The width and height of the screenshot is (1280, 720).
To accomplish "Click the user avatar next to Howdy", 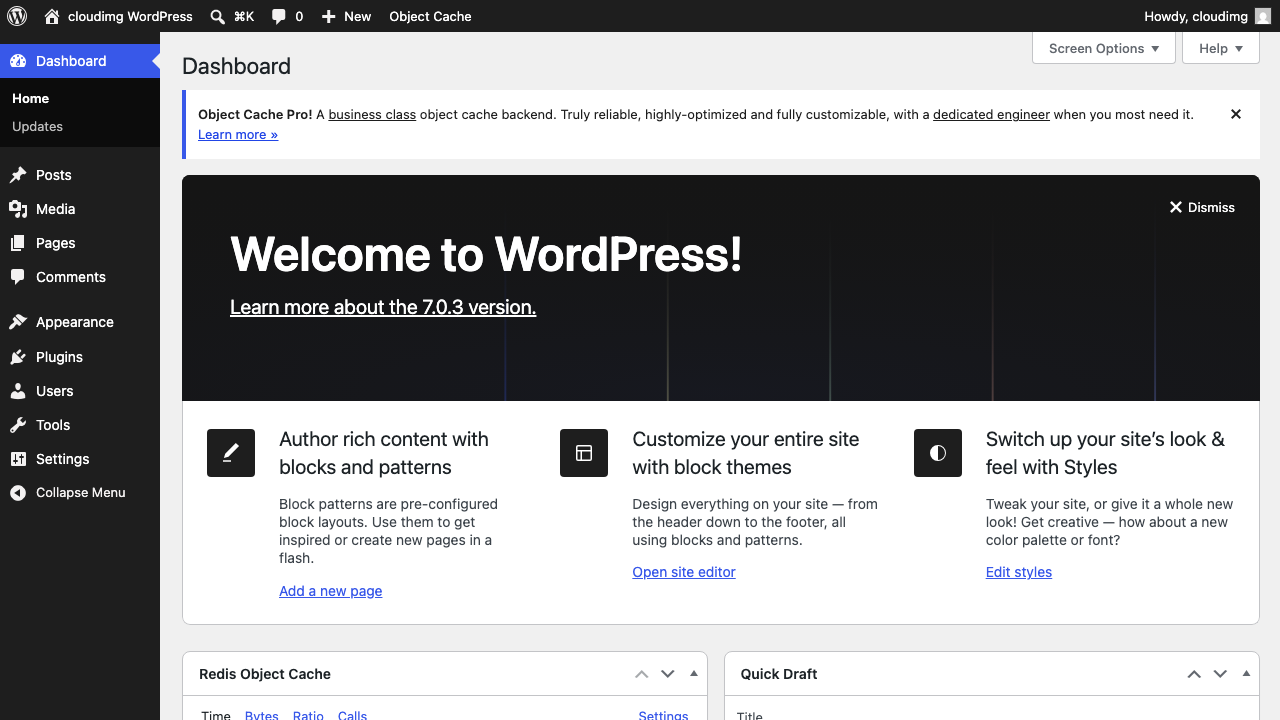I will [1263, 16].
